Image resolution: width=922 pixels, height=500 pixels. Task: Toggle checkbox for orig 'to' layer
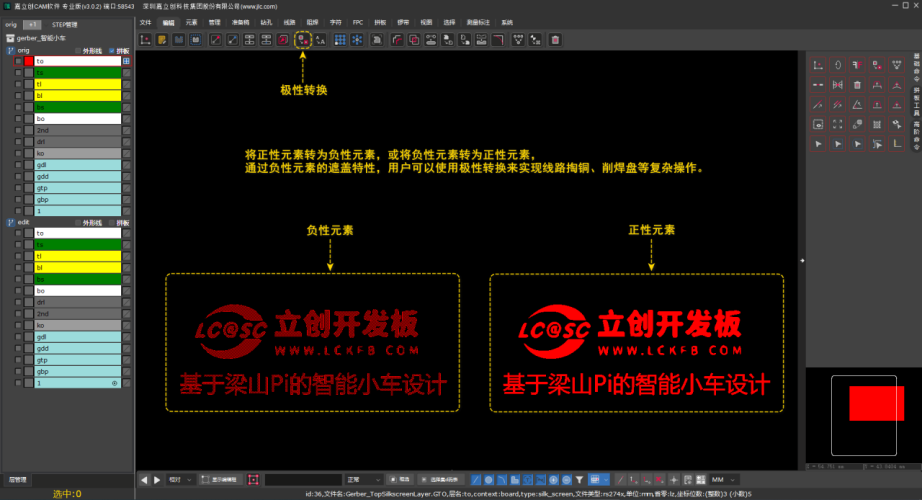click(x=18, y=61)
